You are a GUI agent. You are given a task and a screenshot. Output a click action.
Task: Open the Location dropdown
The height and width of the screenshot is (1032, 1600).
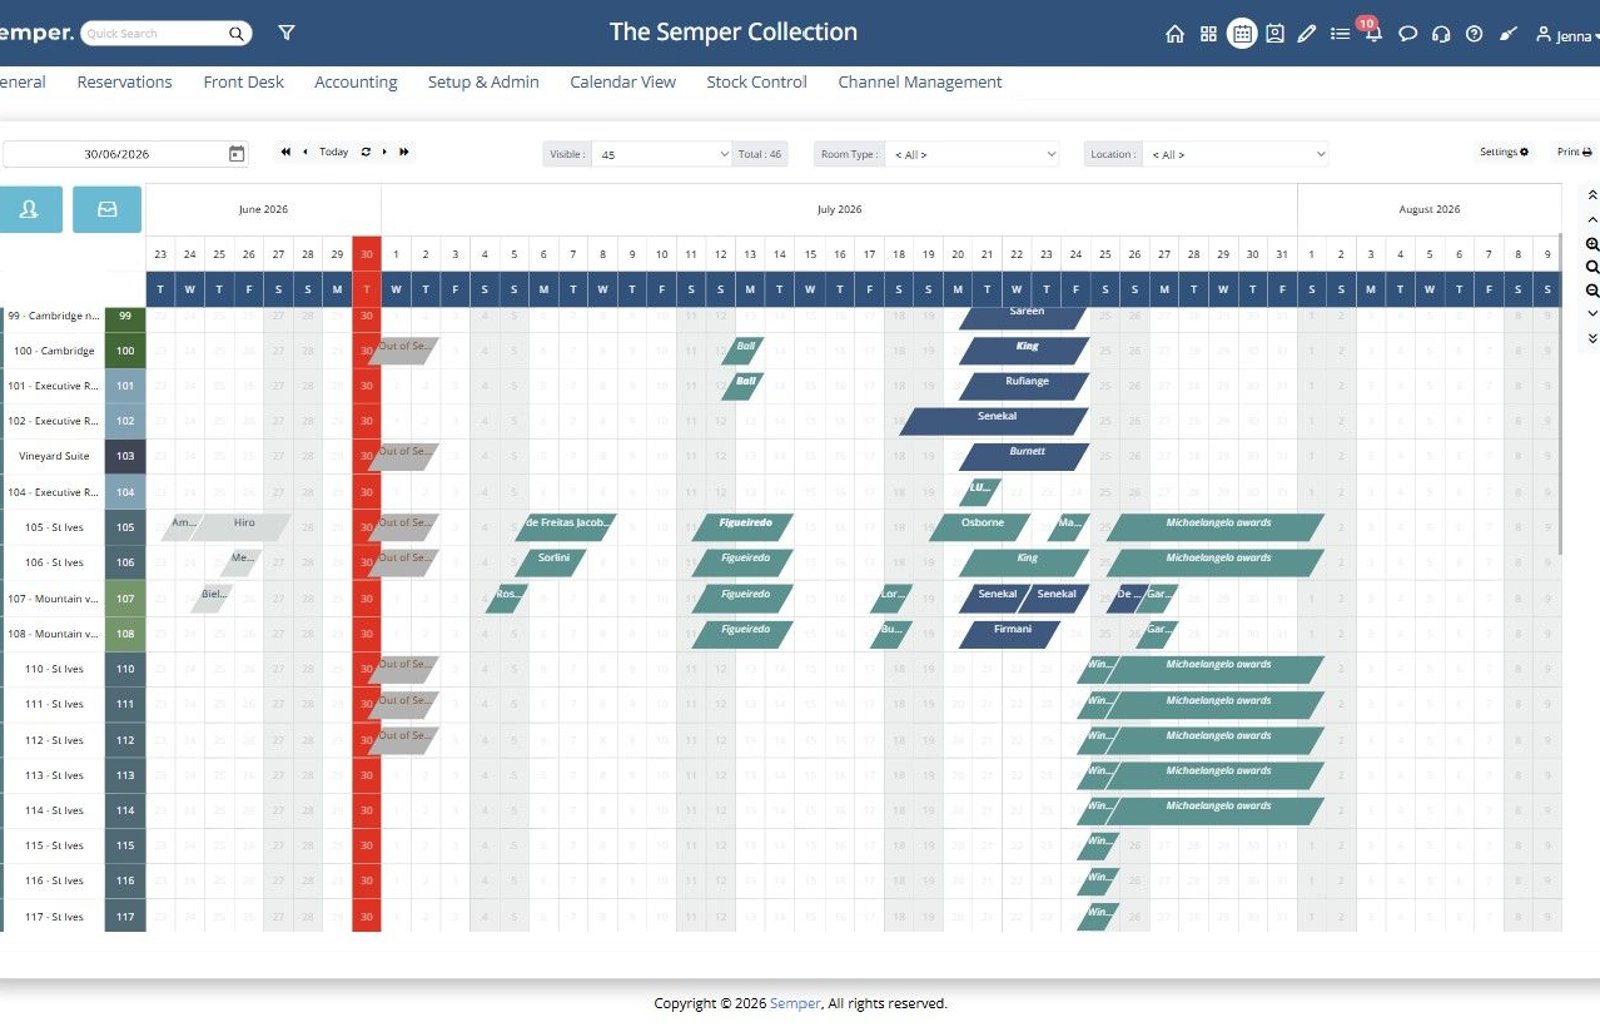1235,154
